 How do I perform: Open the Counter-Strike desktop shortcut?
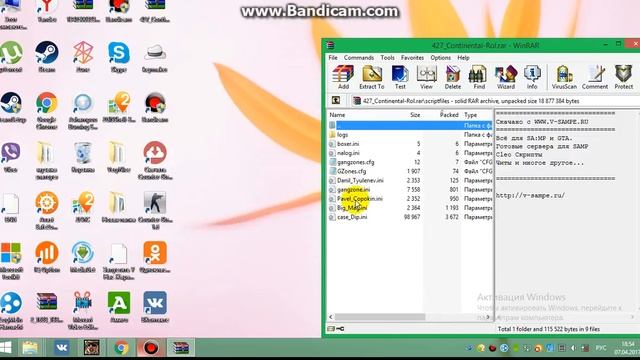coord(155,210)
